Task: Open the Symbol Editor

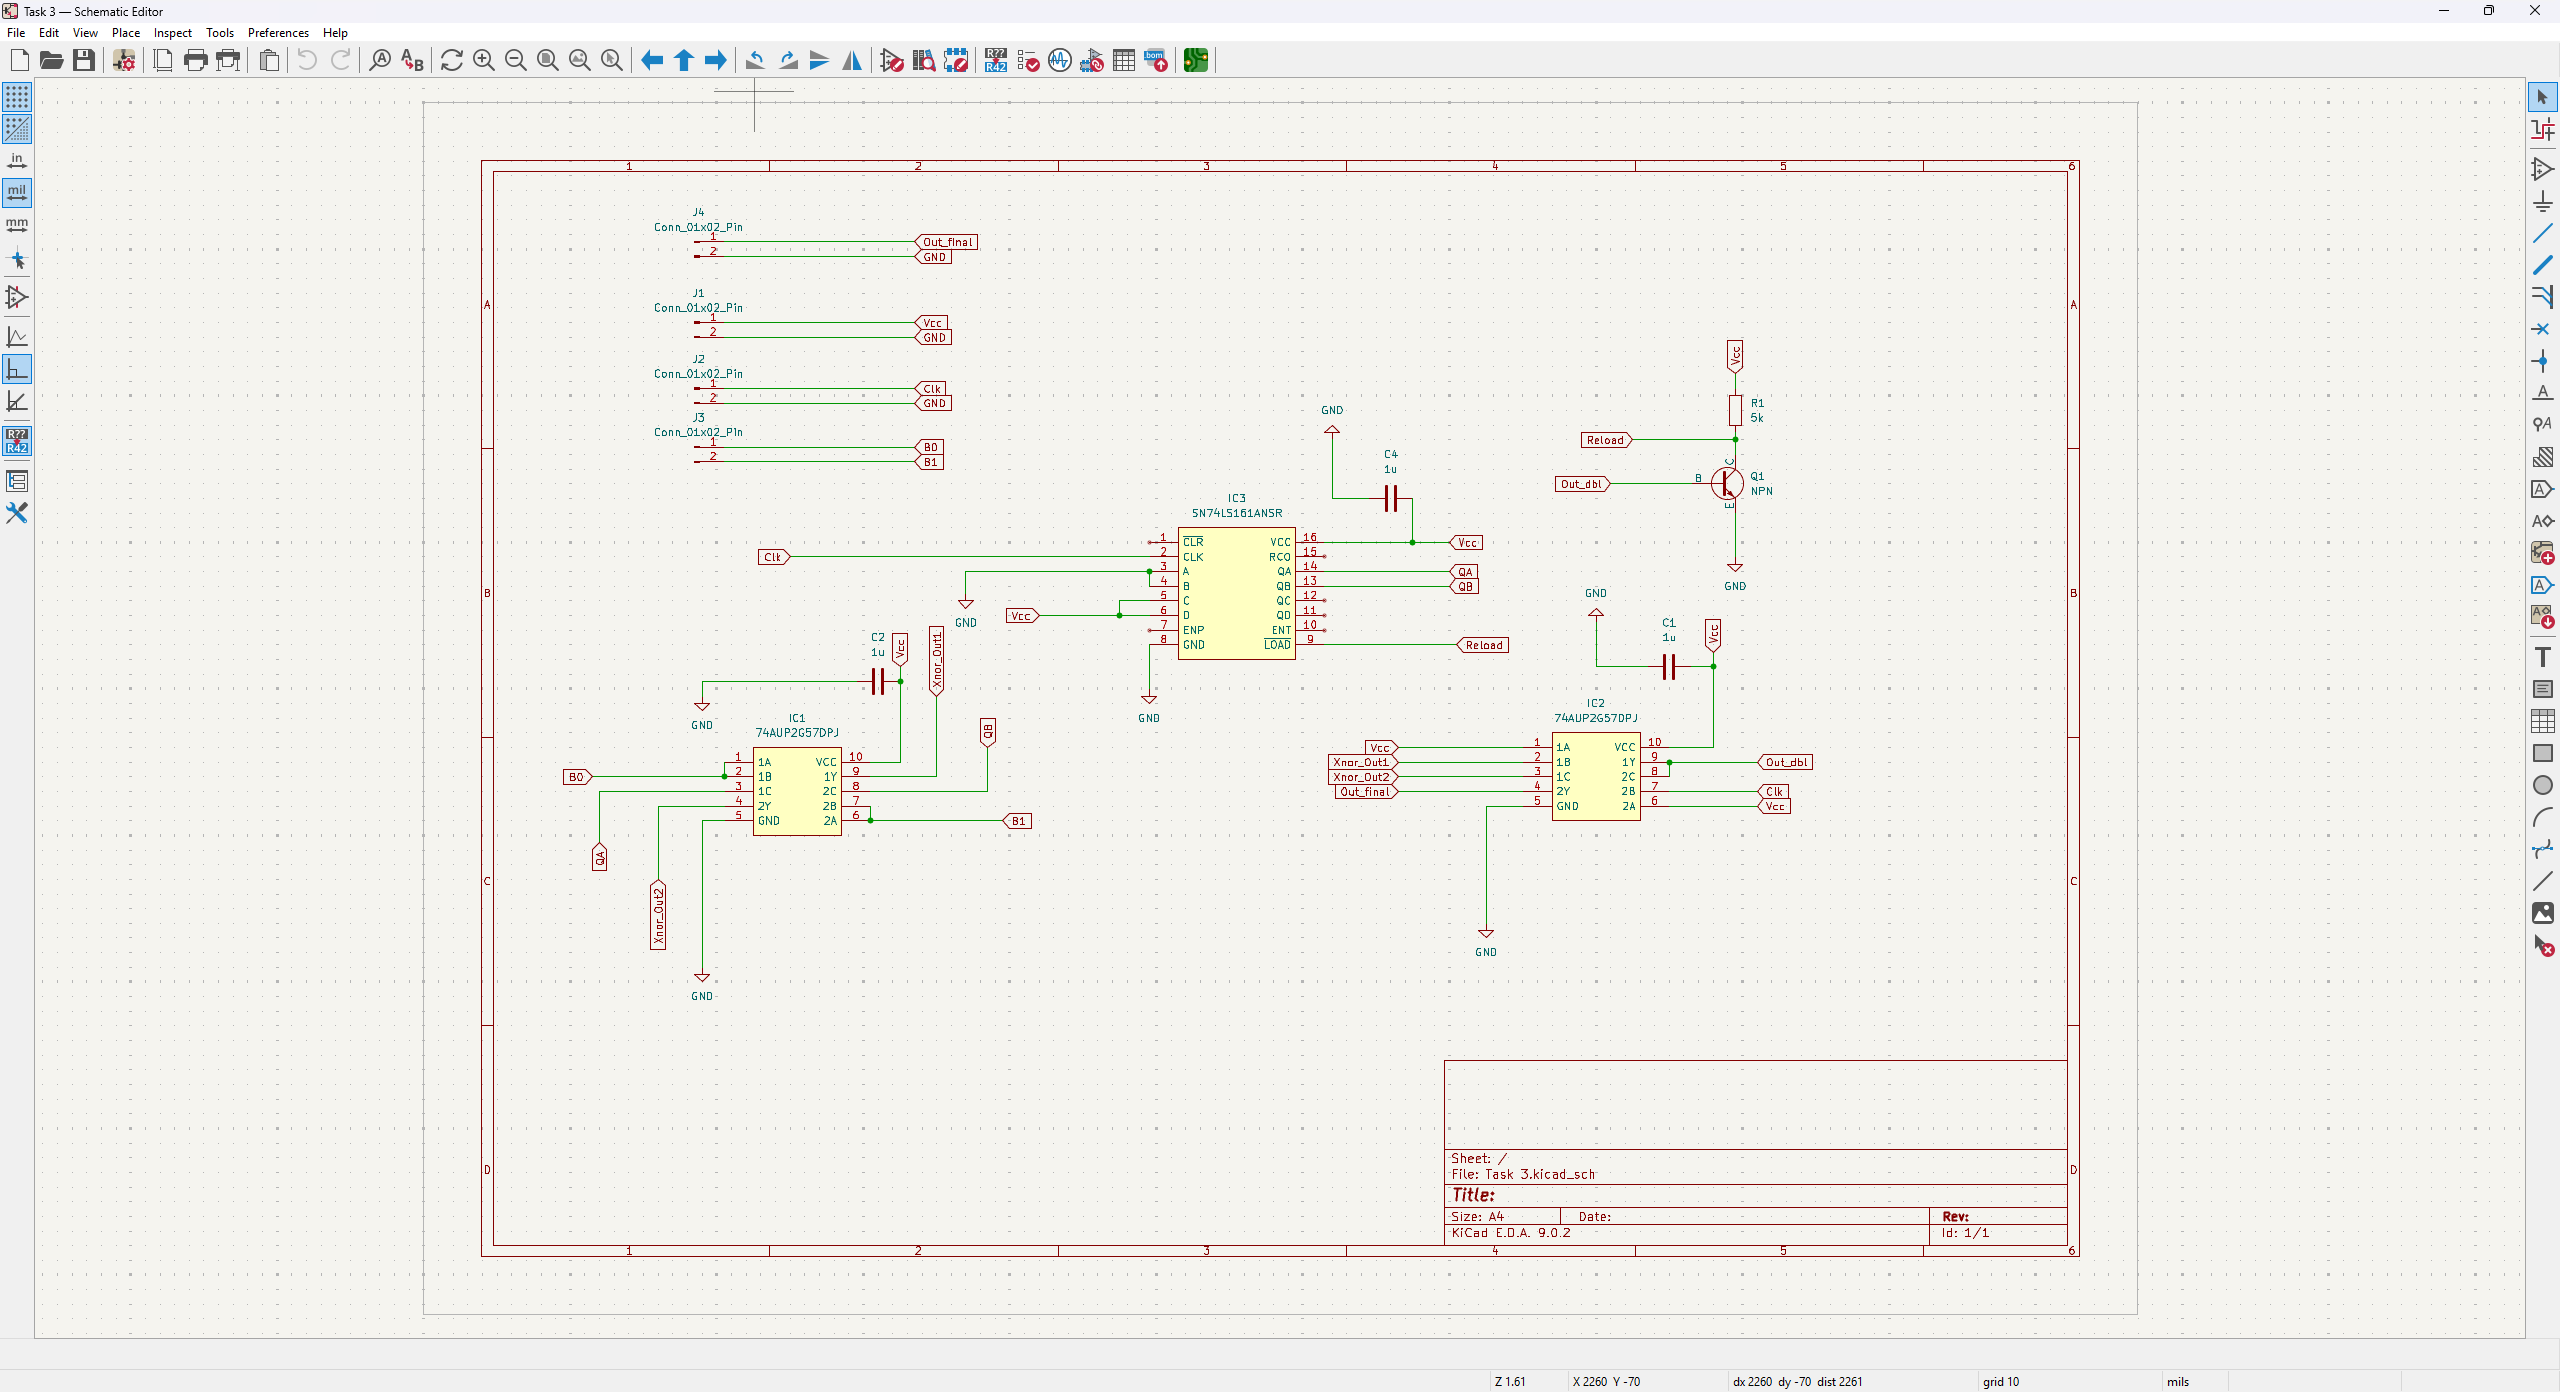Action: click(892, 61)
